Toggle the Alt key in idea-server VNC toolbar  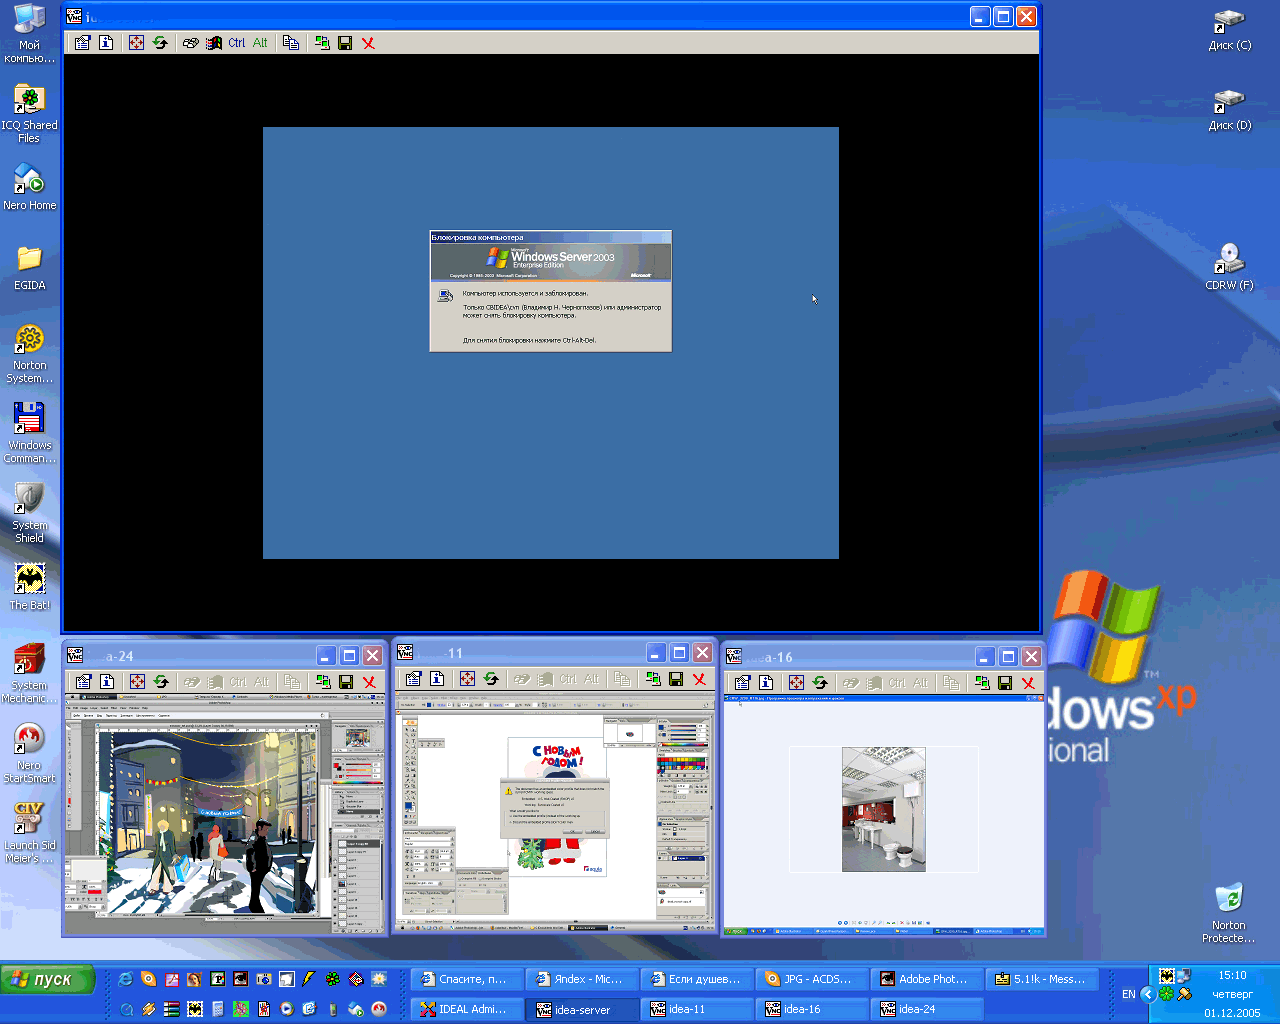(260, 43)
